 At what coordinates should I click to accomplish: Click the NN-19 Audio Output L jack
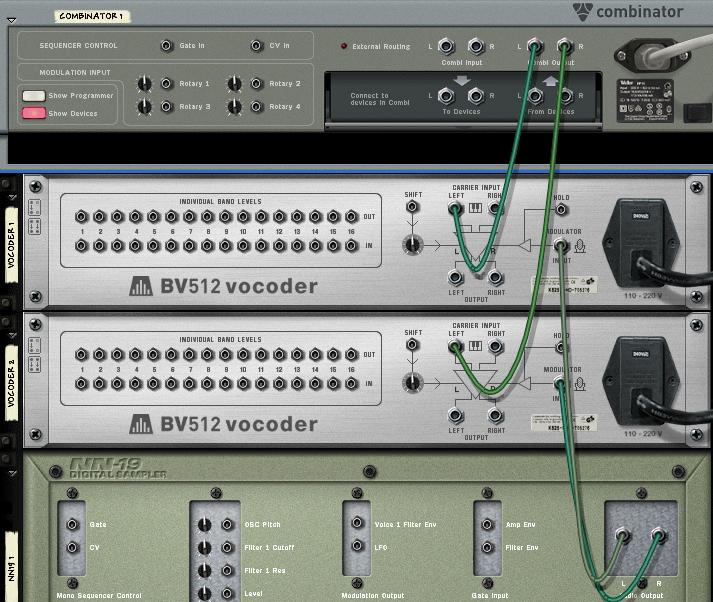pos(623,535)
